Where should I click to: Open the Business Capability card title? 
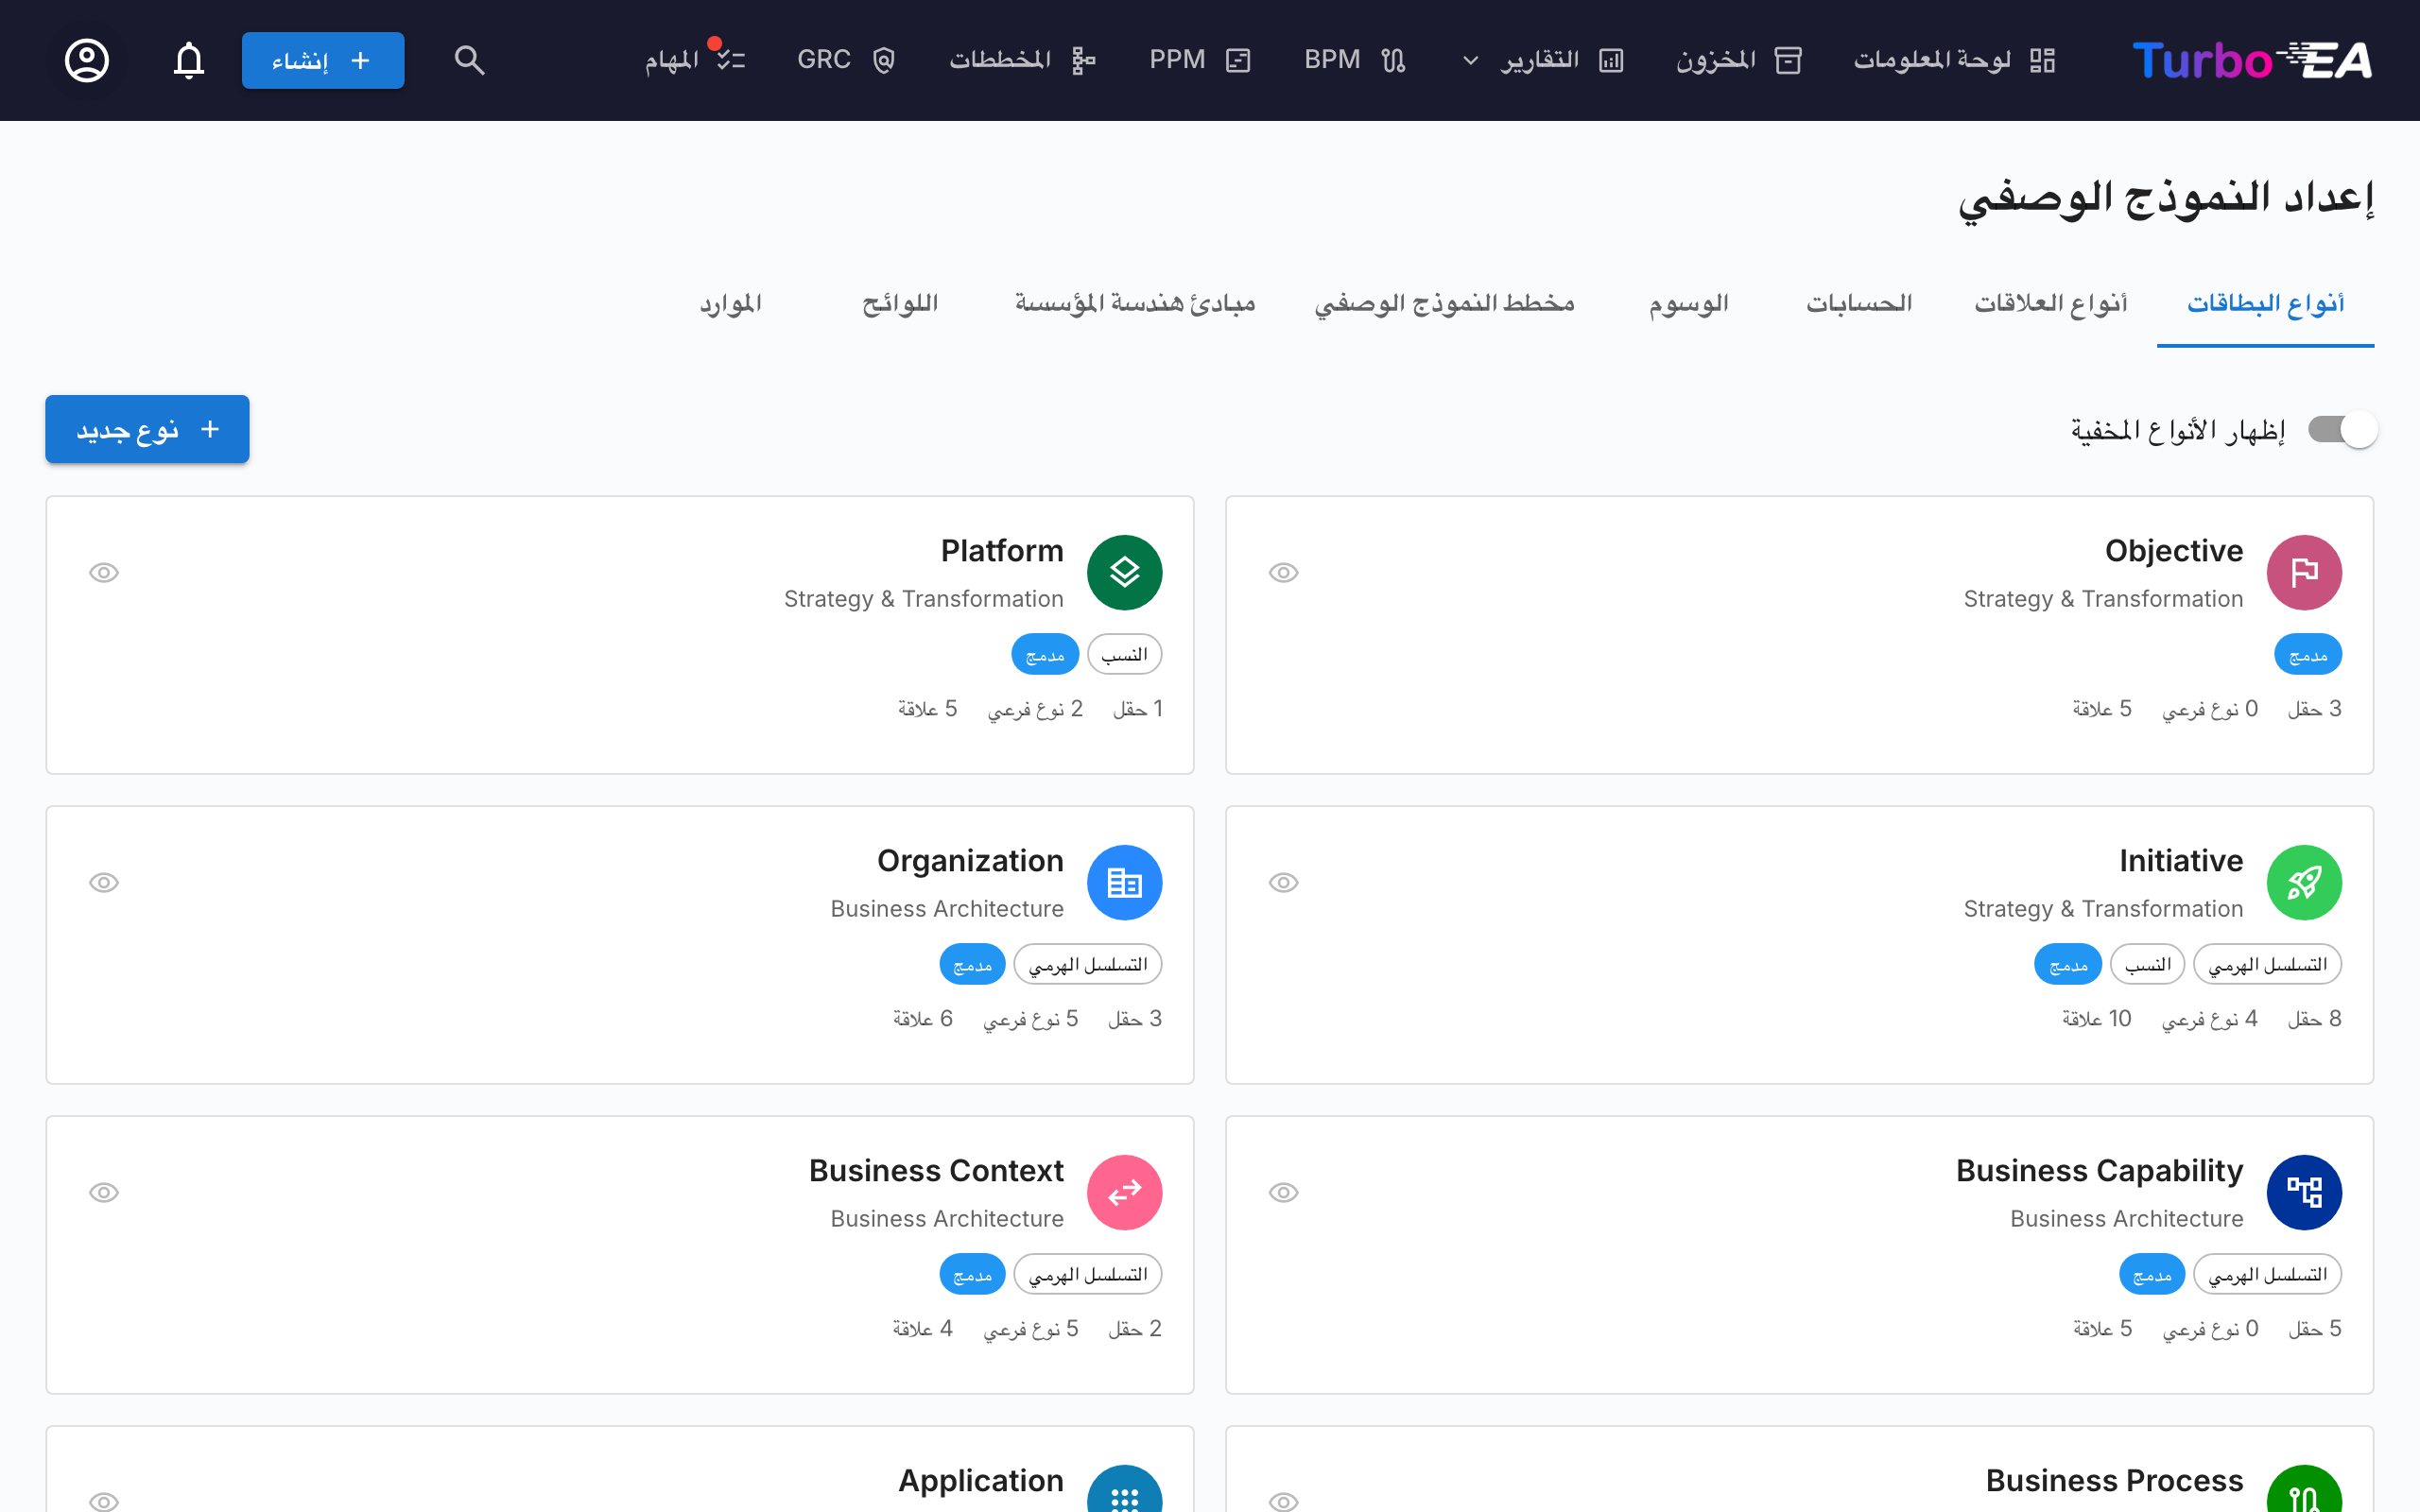point(2099,1171)
